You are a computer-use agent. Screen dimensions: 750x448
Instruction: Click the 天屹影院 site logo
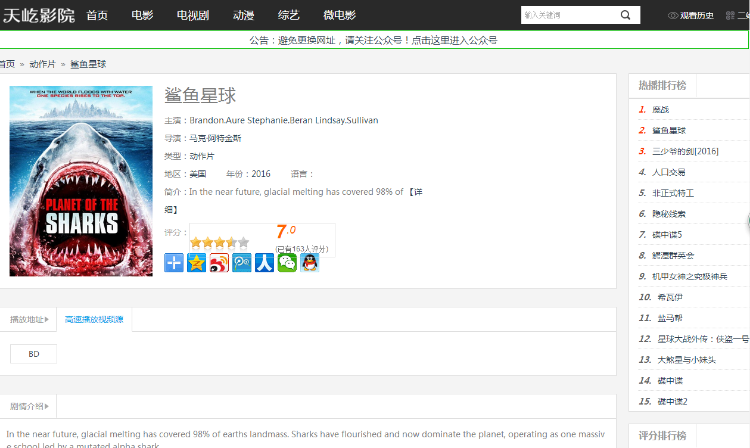[39, 15]
